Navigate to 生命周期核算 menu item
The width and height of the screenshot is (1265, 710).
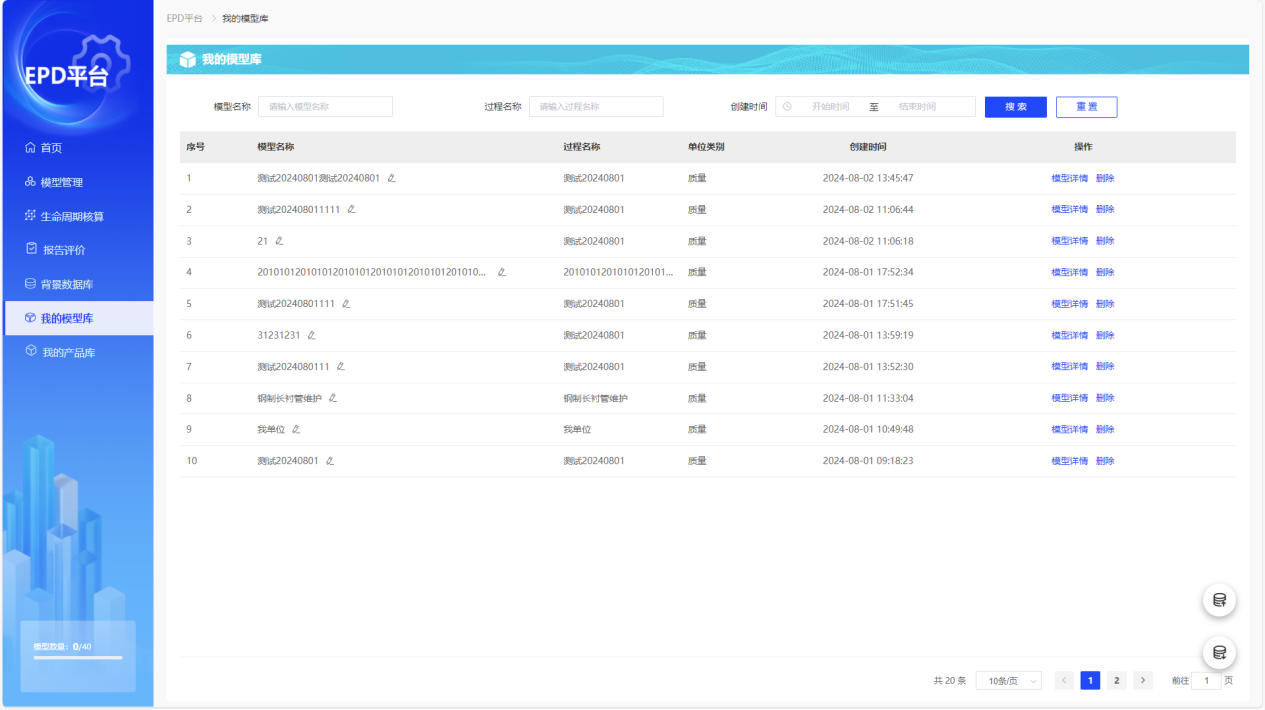pos(71,216)
